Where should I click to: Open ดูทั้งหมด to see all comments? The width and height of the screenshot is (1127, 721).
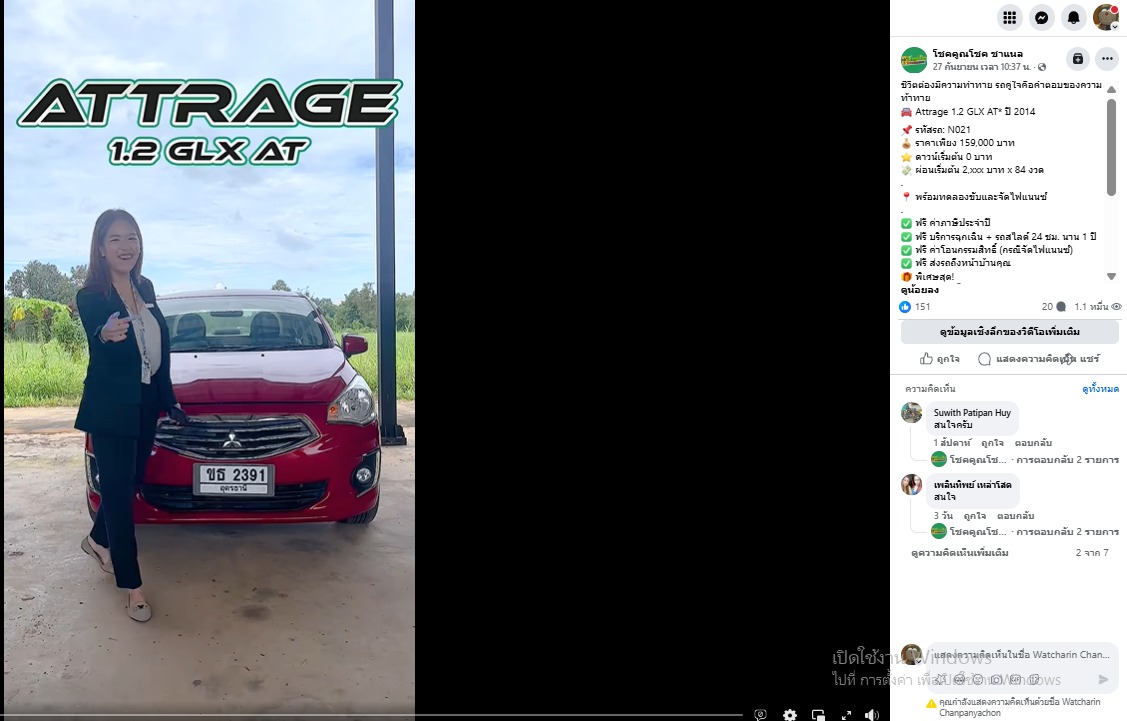tap(1100, 389)
